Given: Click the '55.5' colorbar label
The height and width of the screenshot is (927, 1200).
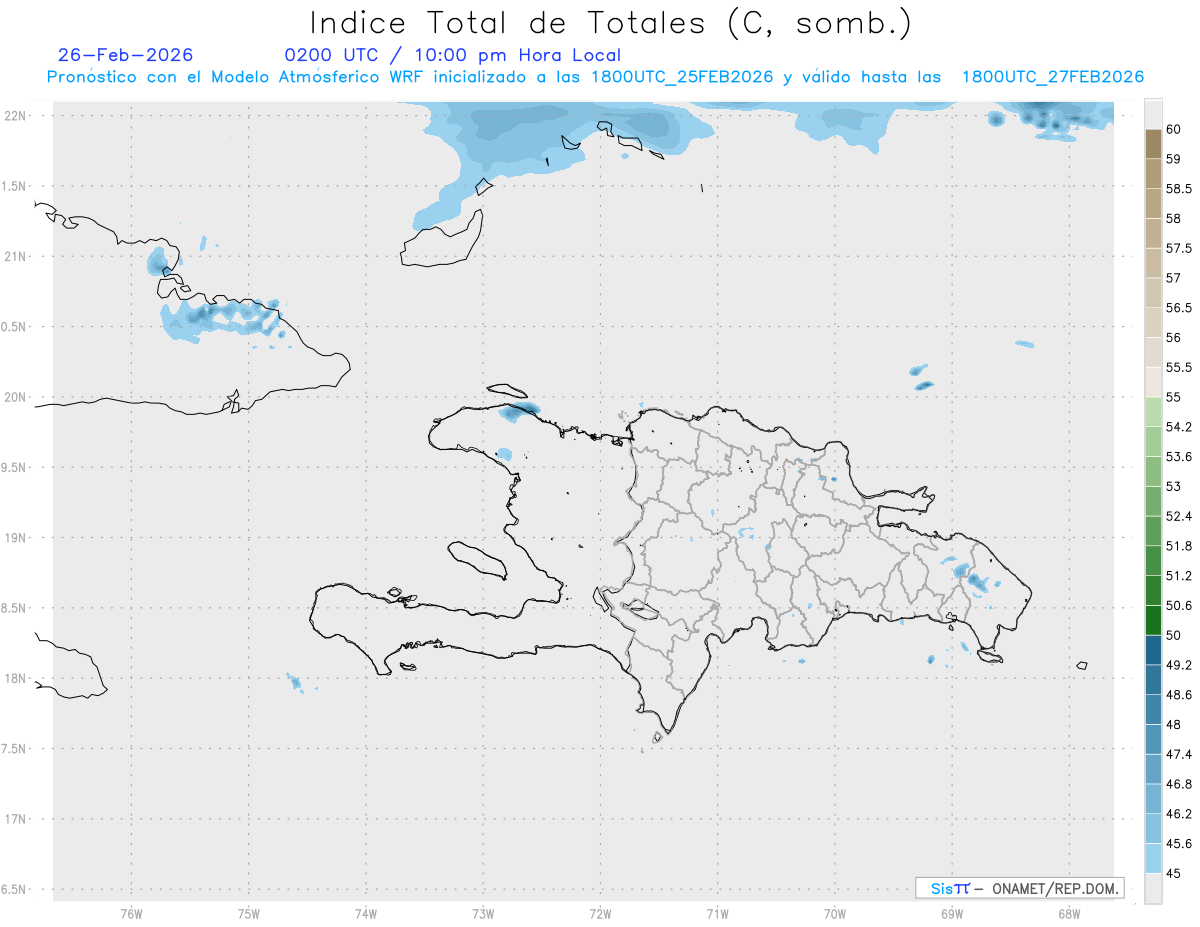Looking at the screenshot, I should coord(1179,367).
